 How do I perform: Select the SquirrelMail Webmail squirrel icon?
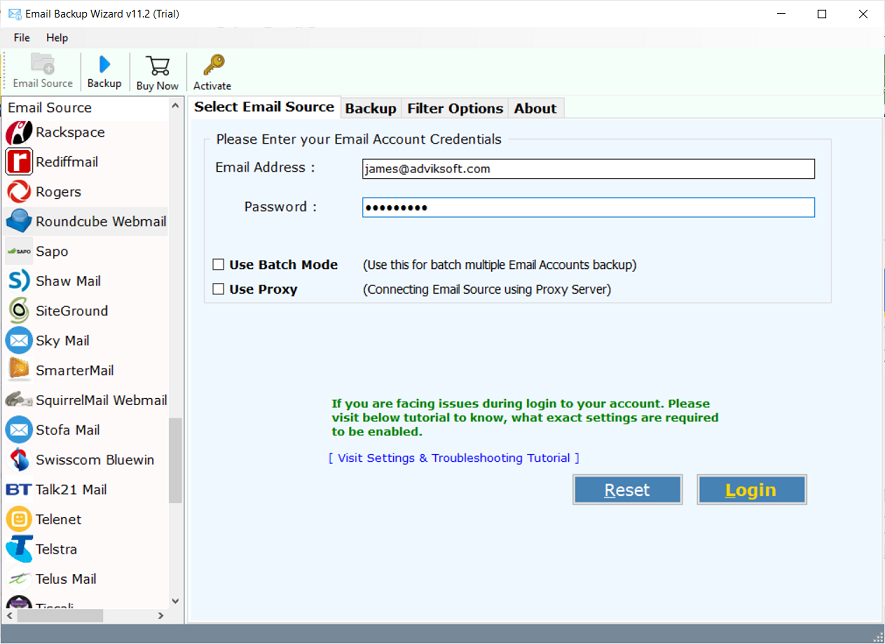(x=19, y=400)
